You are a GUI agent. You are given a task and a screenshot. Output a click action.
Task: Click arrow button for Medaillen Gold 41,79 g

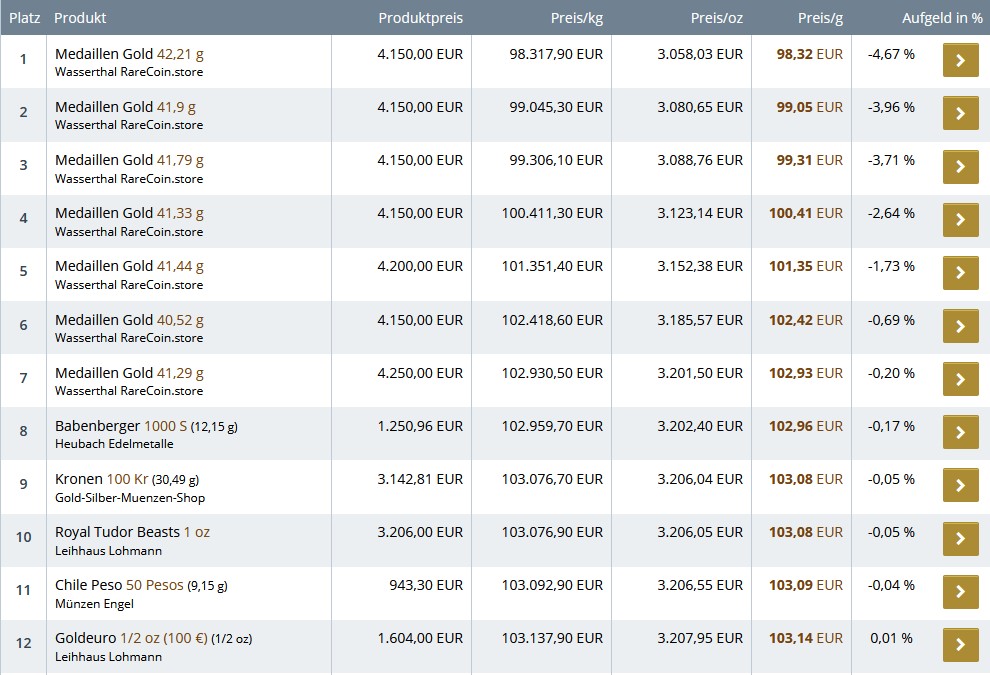pos(960,167)
